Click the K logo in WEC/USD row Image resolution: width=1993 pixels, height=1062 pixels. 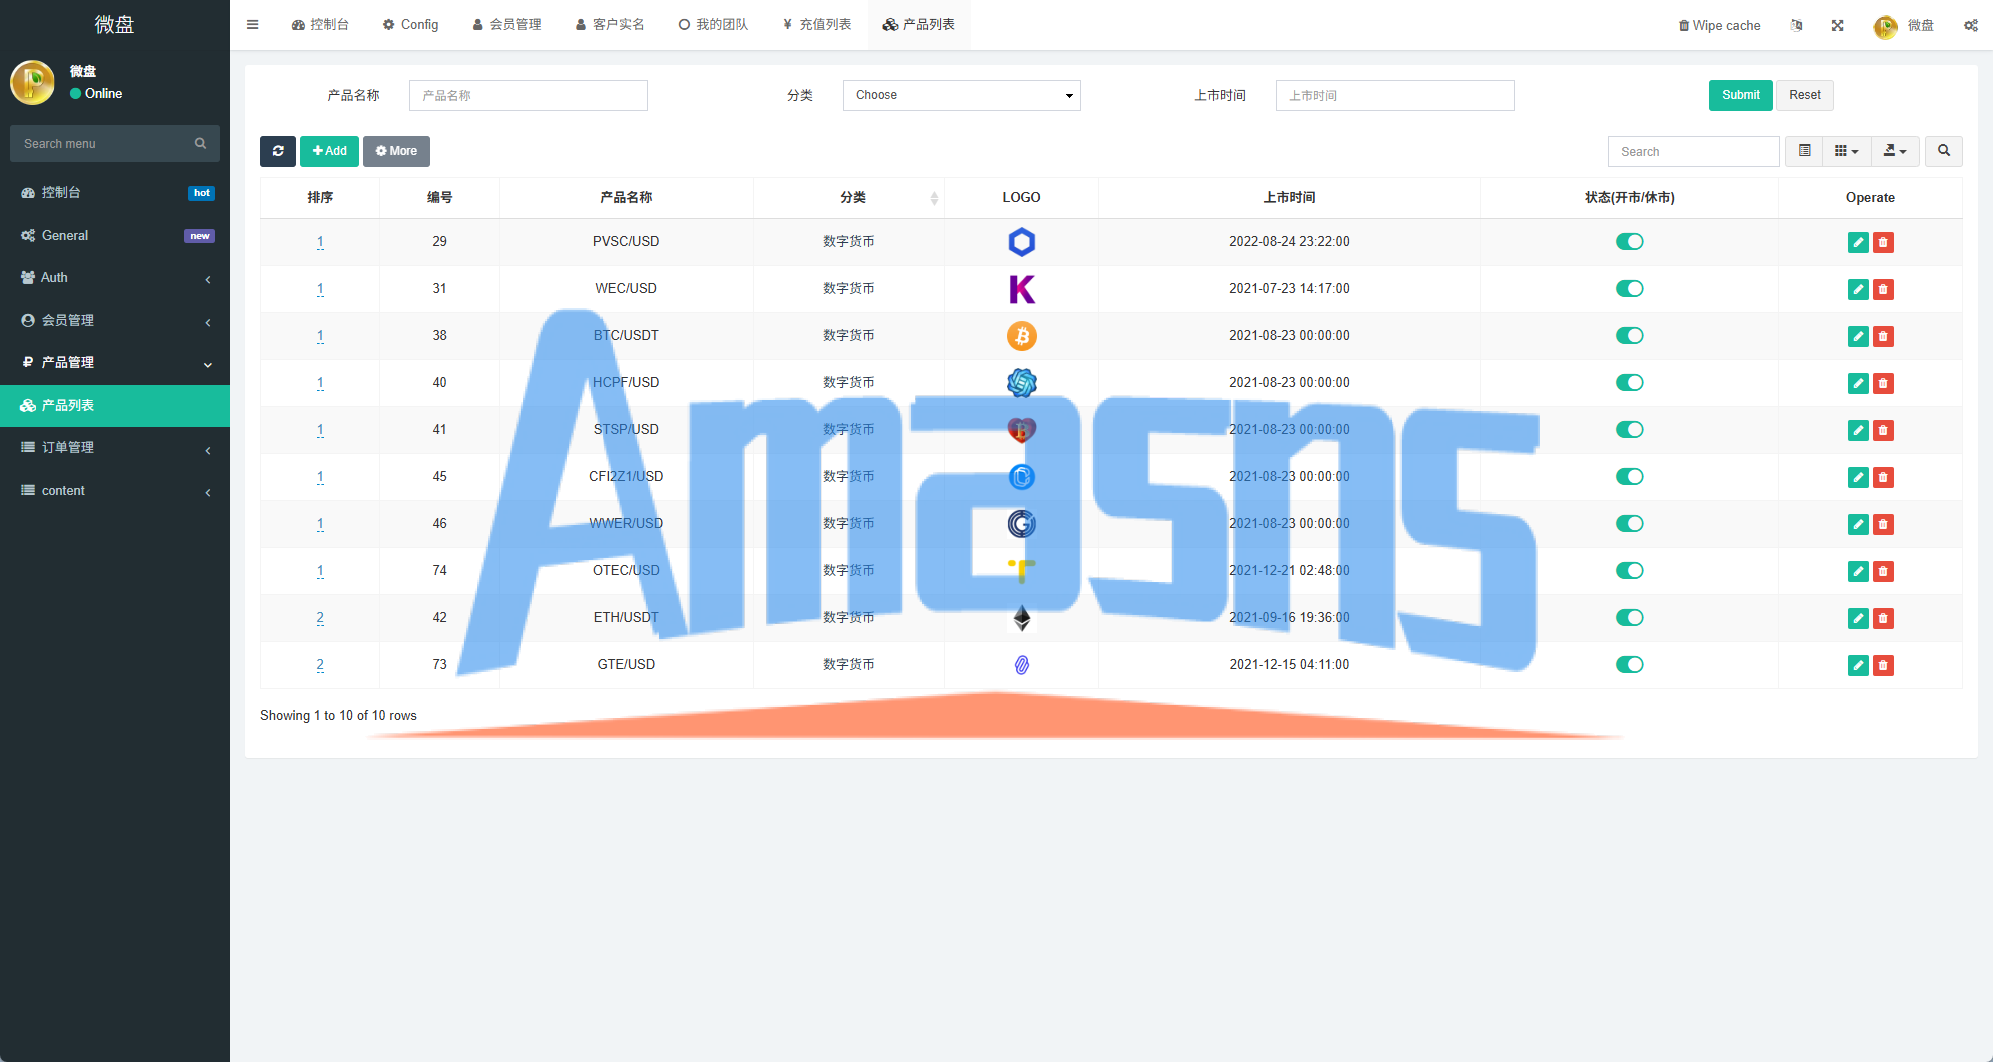1021,289
